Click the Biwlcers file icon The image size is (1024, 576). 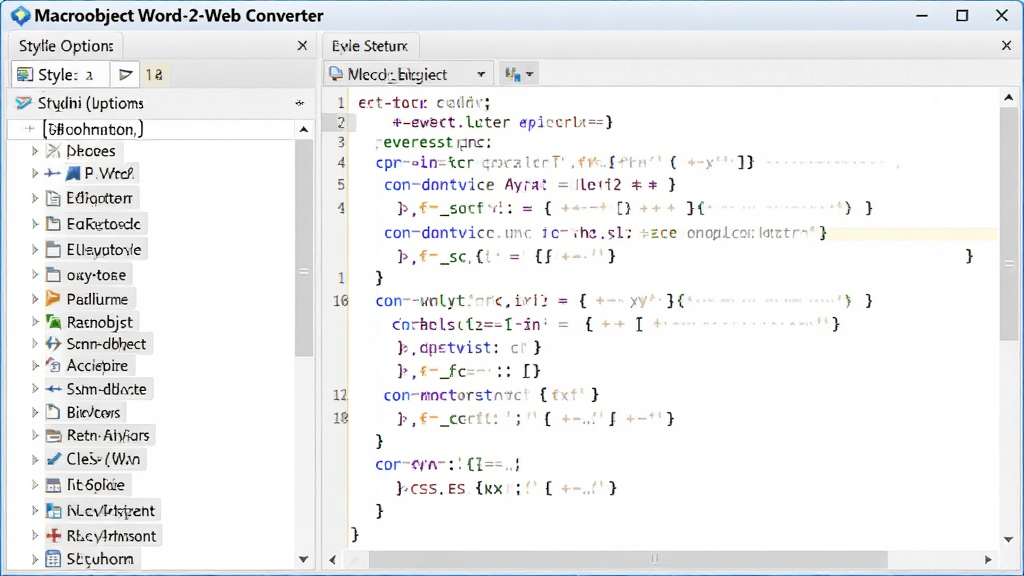tap(54, 412)
